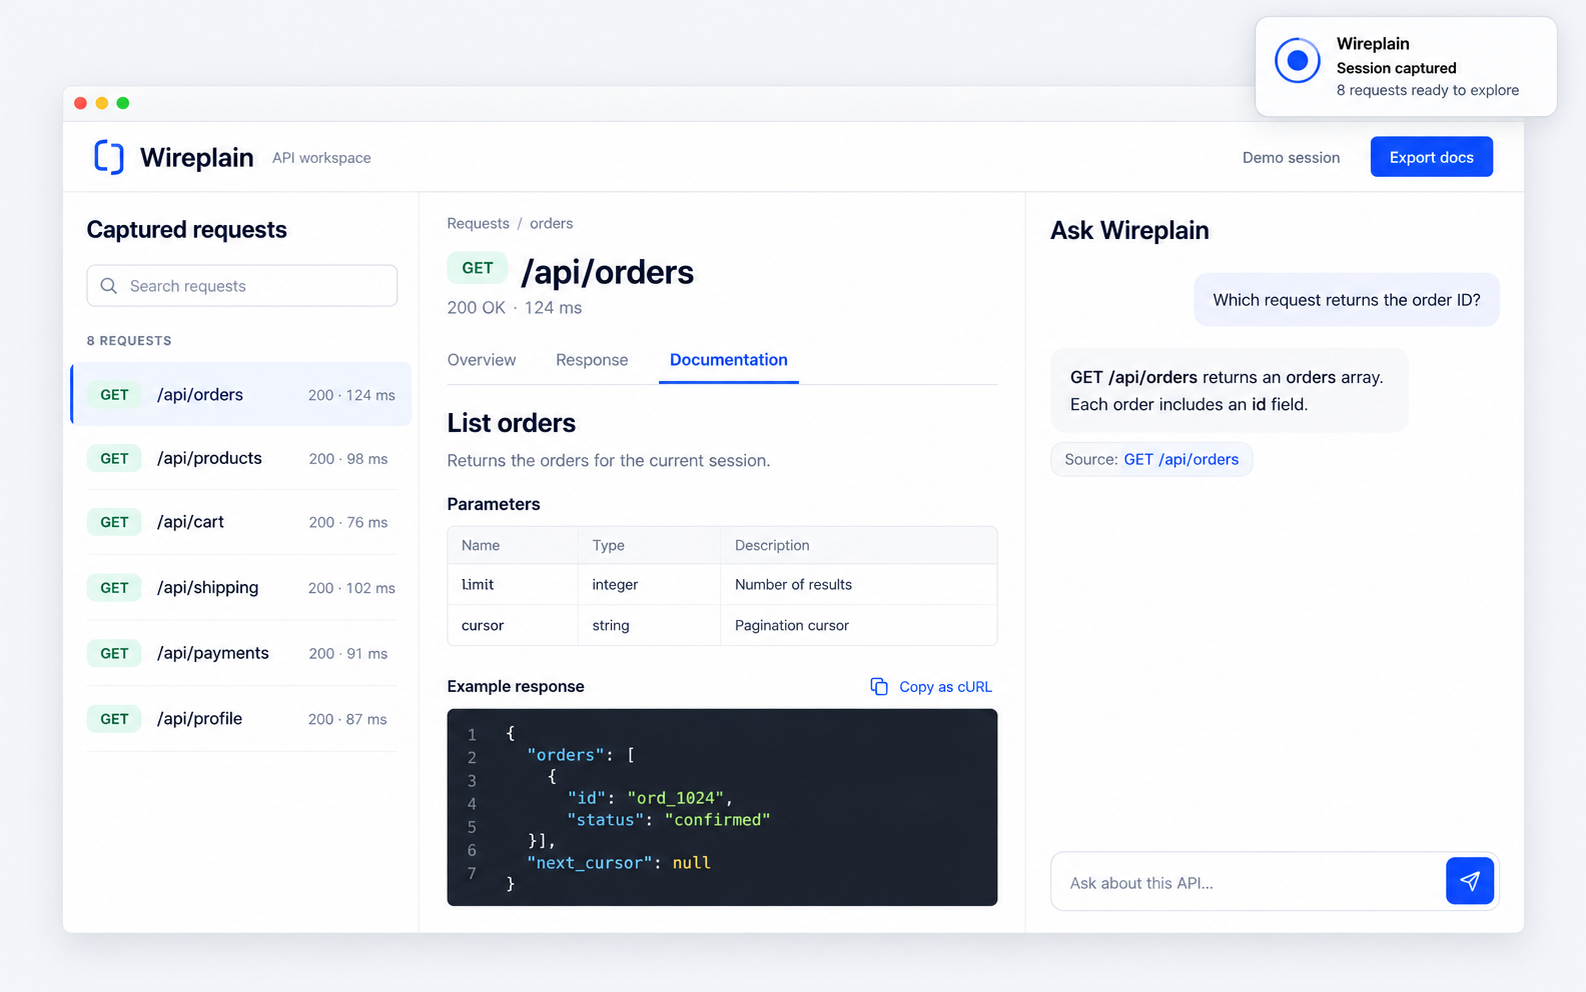This screenshot has height=992, width=1586.
Task: Click the limit parameter name cell
Action: [x=513, y=584]
